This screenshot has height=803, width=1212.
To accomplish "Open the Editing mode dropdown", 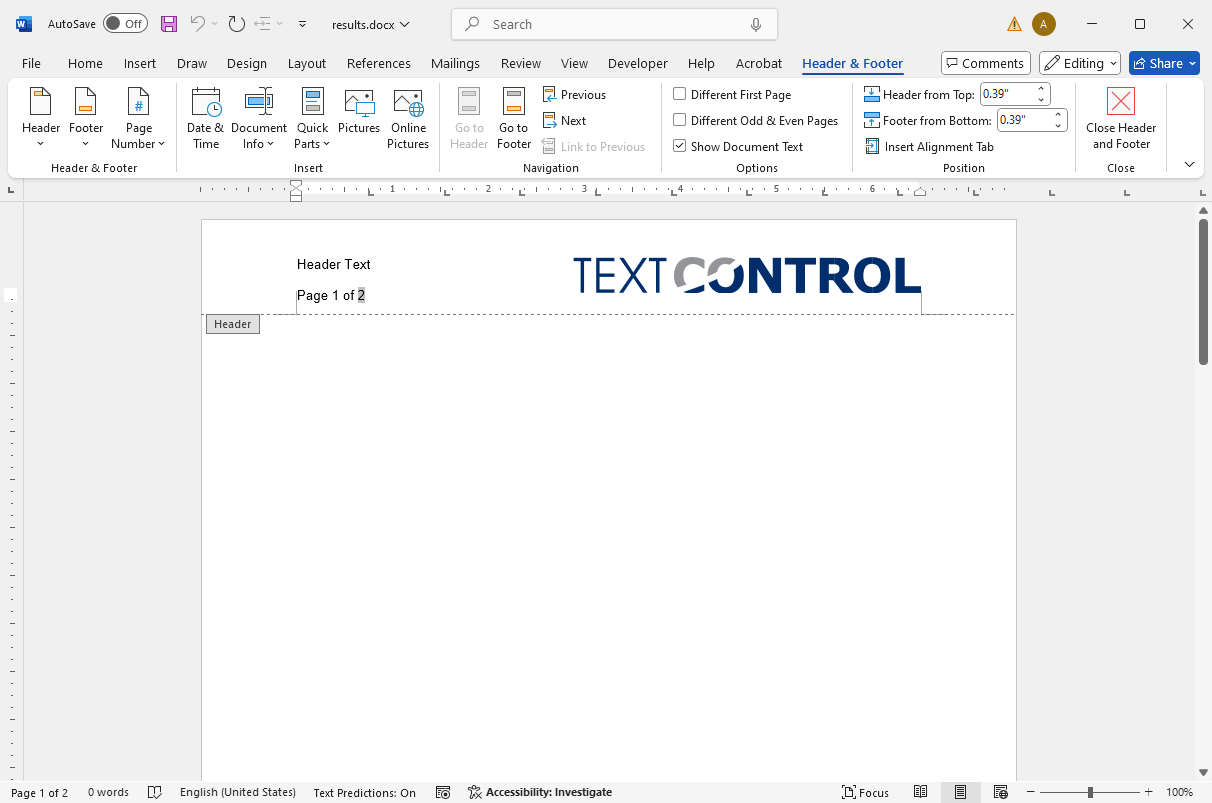I will tap(1079, 63).
